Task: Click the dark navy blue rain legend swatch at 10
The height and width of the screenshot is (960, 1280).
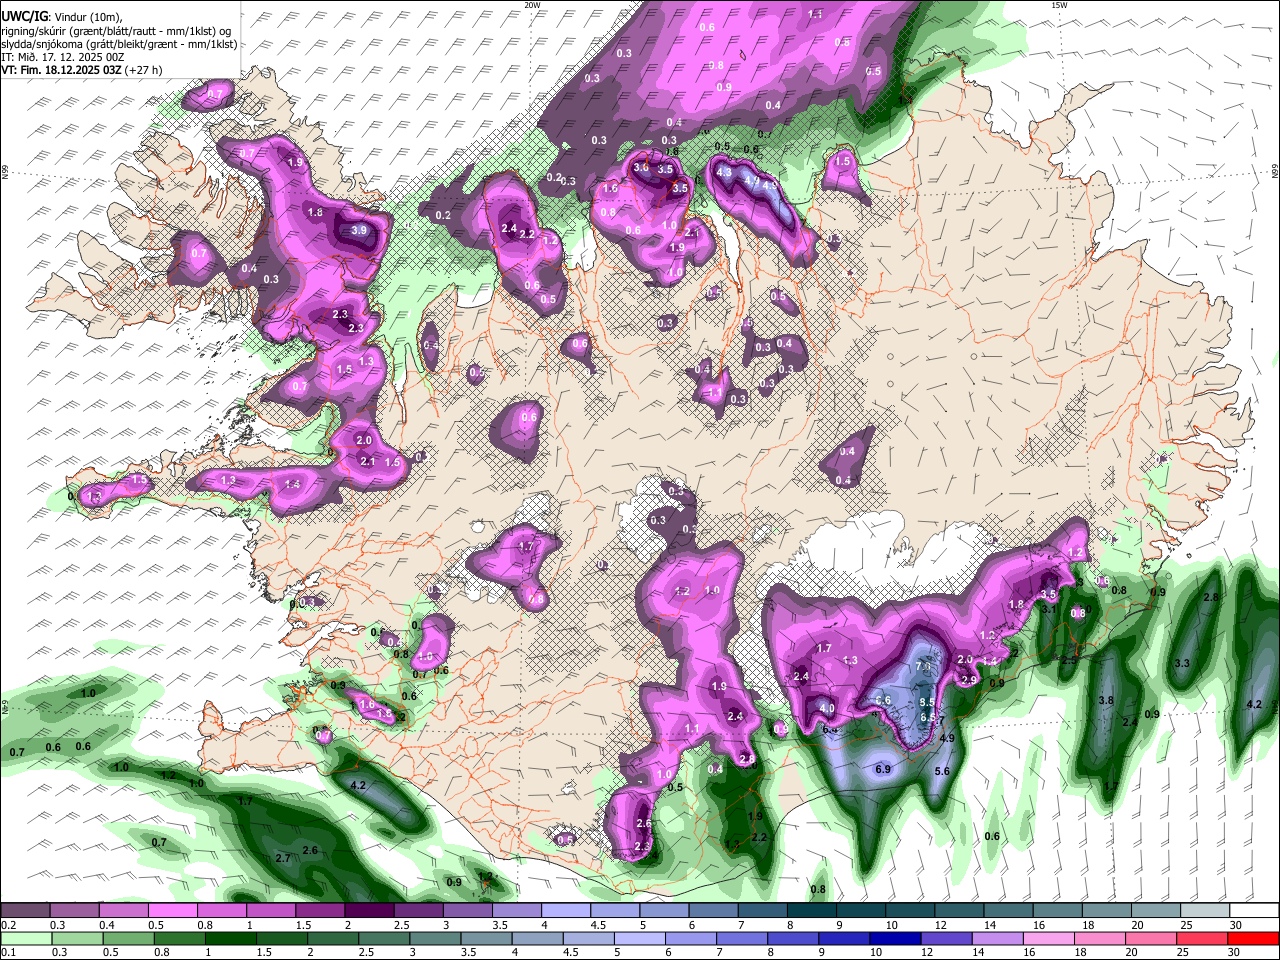Action: click(x=893, y=938)
